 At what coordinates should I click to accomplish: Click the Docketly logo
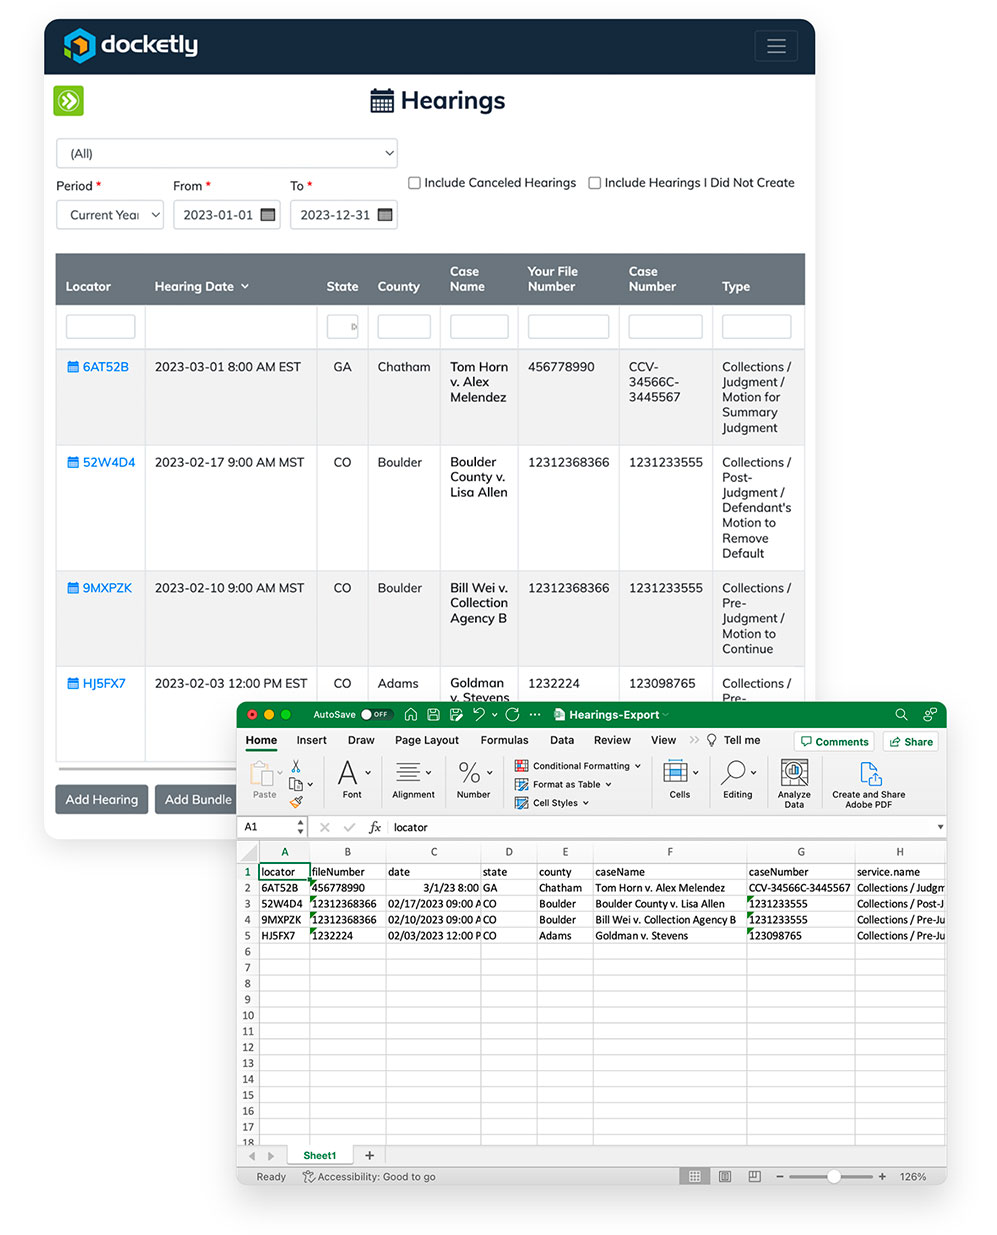[131, 45]
